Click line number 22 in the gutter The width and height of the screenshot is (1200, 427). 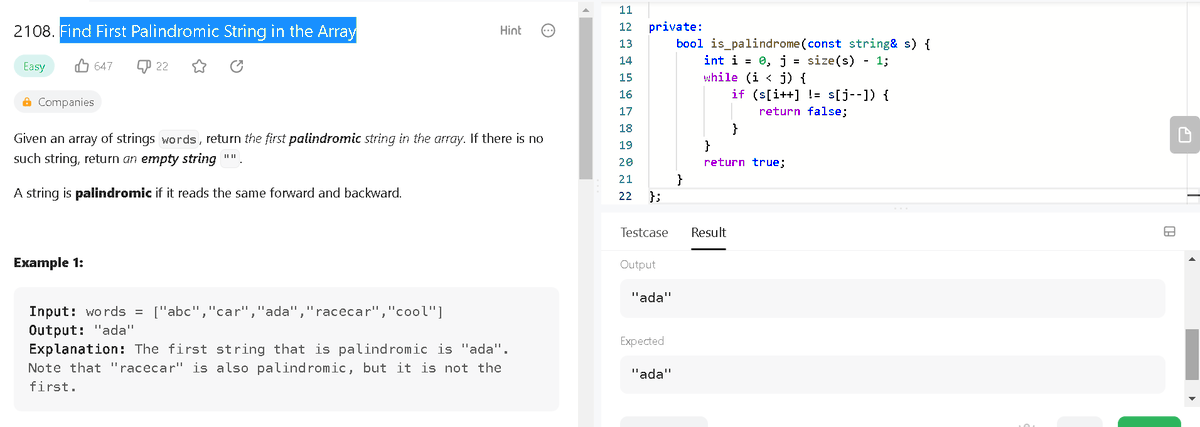point(625,195)
